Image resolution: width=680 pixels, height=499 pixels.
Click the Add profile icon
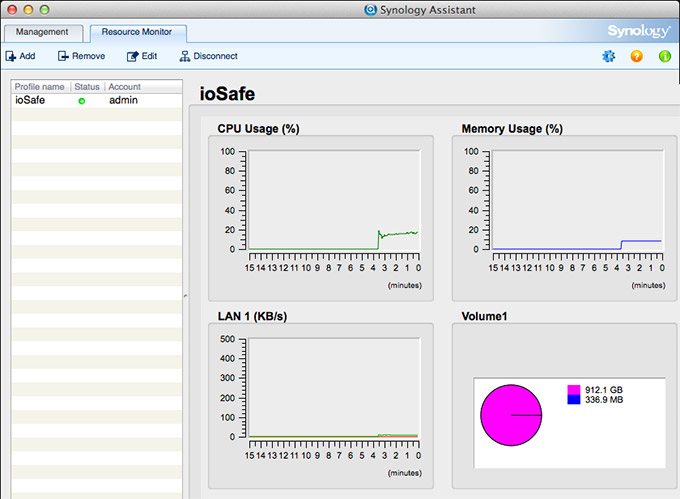tap(10, 56)
